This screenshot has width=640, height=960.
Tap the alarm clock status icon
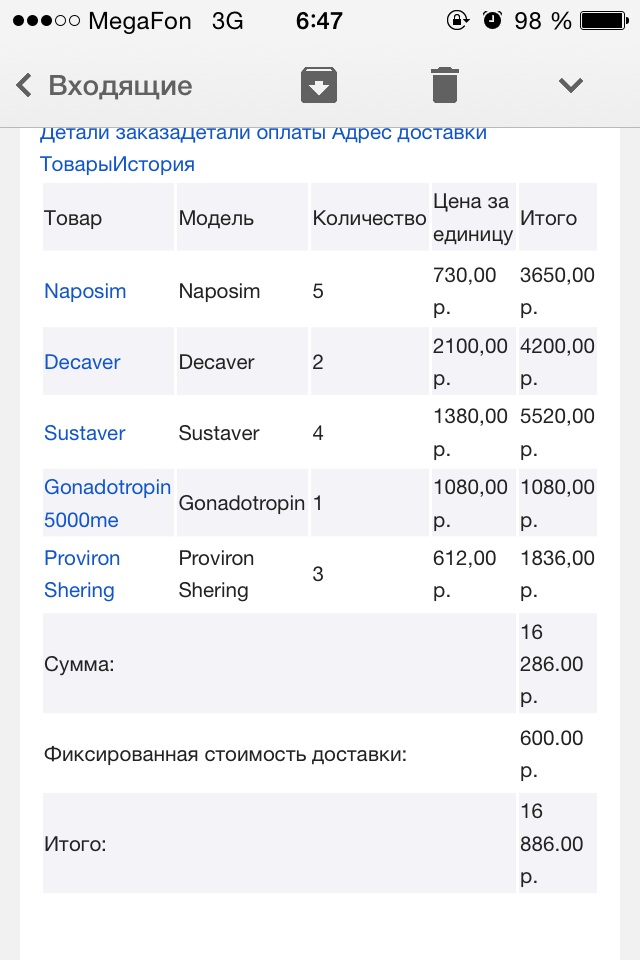tap(491, 20)
